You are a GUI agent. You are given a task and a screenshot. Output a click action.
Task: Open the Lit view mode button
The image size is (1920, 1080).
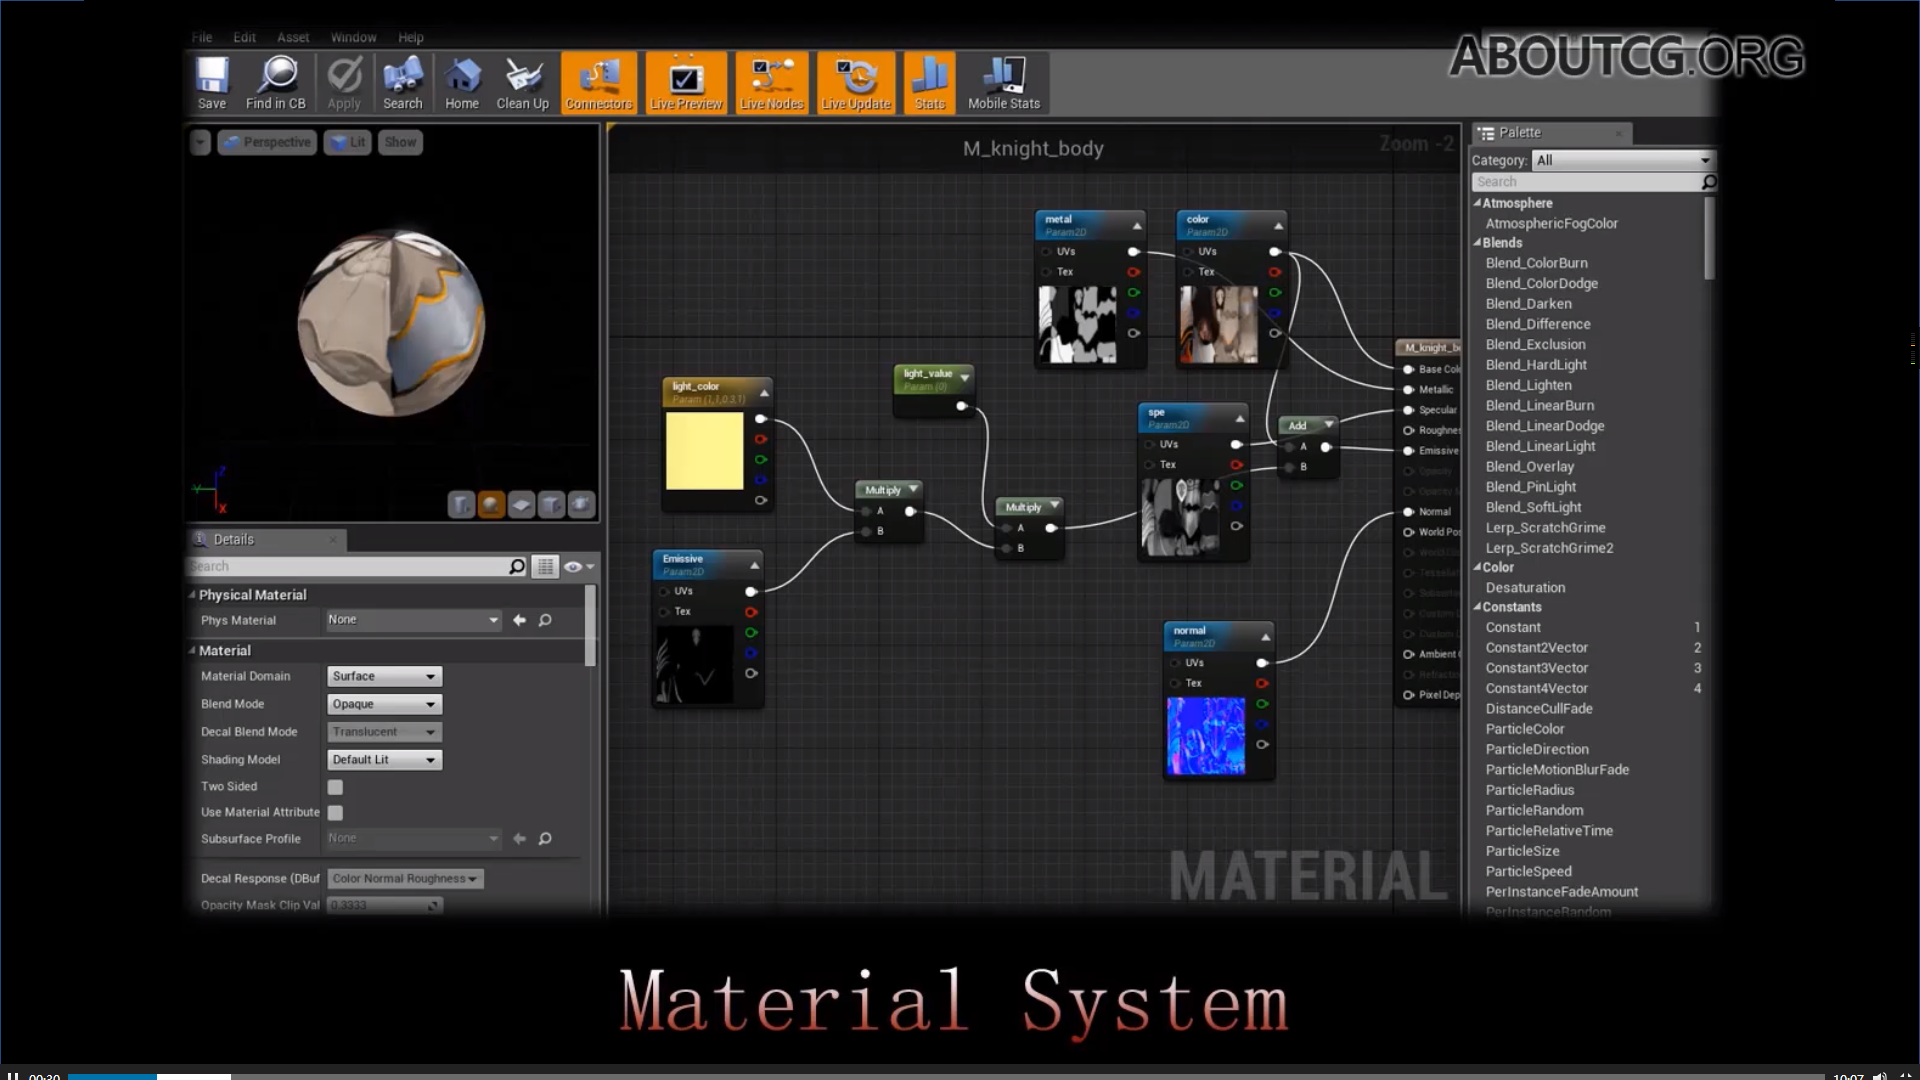348,142
